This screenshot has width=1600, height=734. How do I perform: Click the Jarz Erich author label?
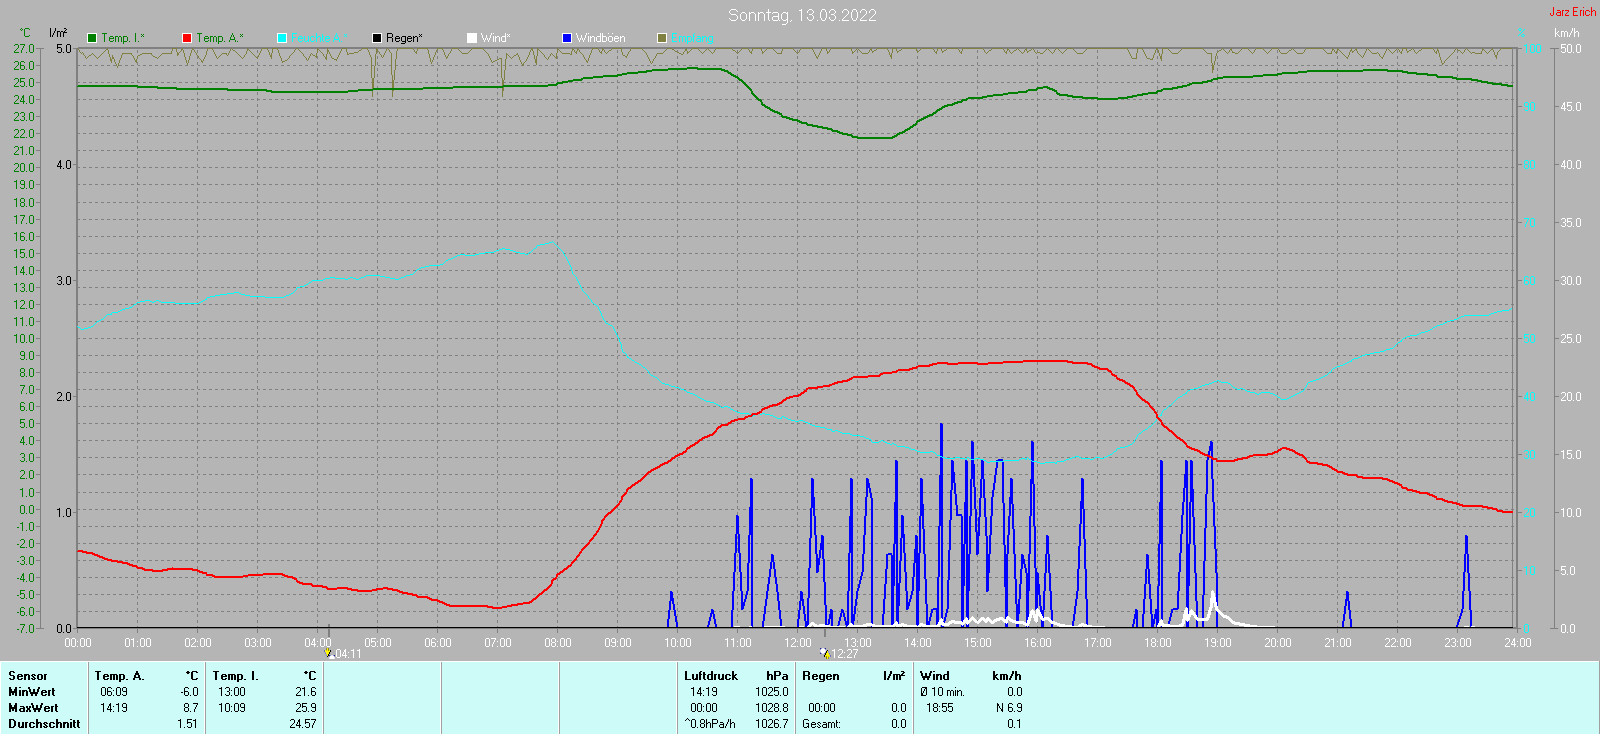tap(1573, 12)
